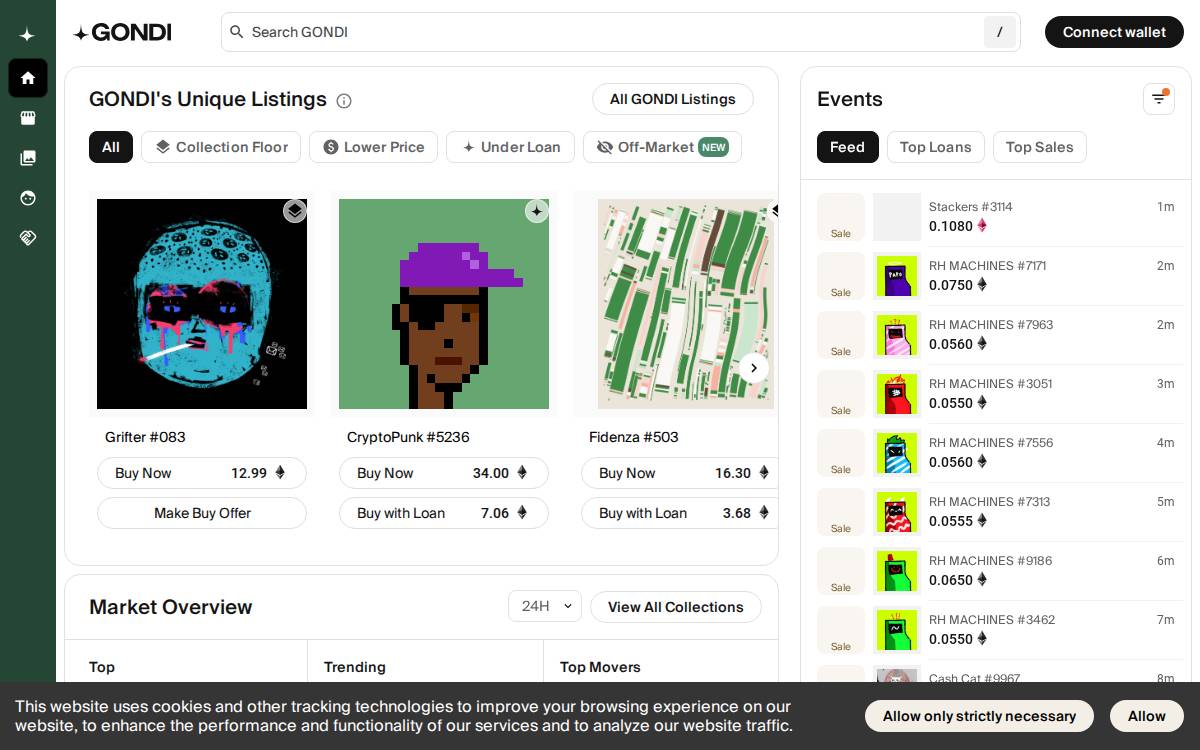Click the GONDI logo in header
1200x750 pixels.
122,32
